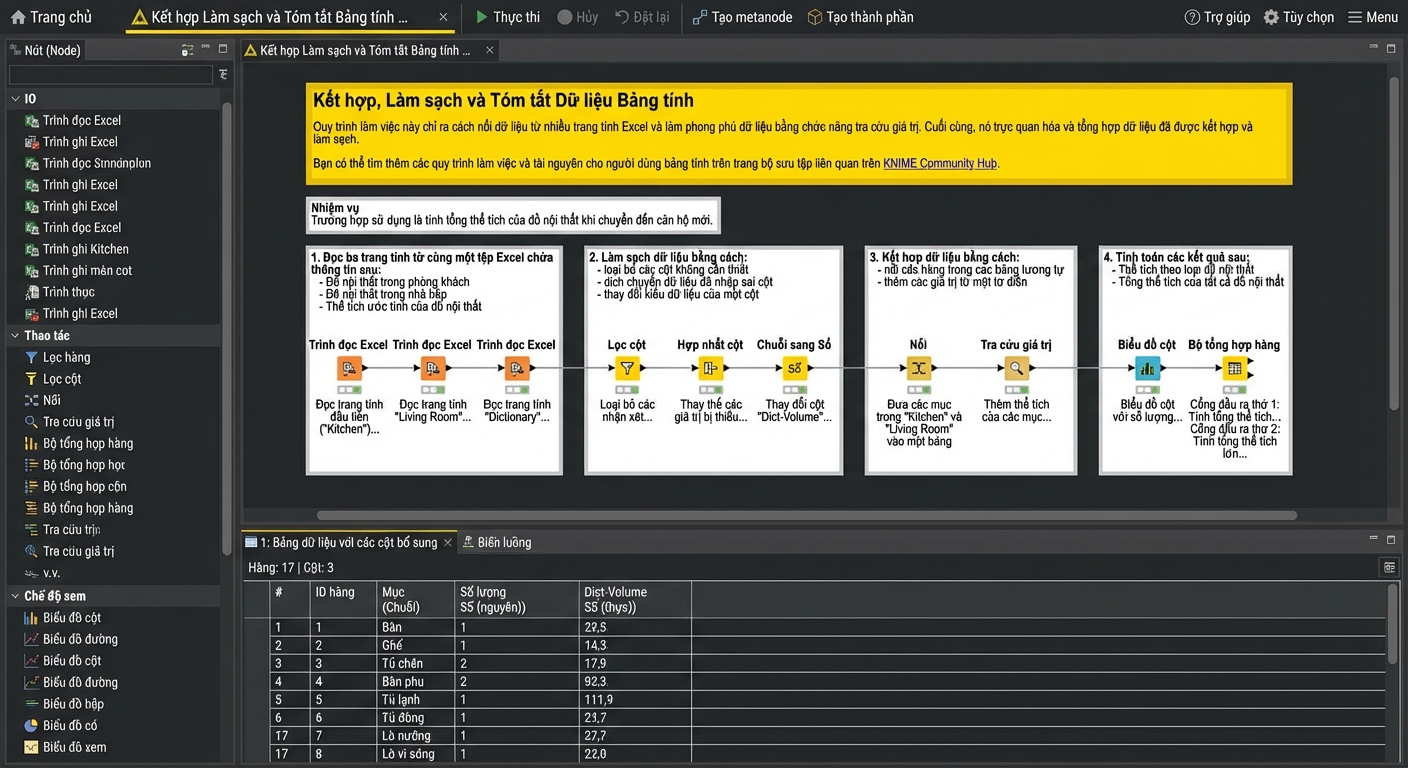The width and height of the screenshot is (1408, 768).
Task: Close the editor tab Kết hợp Làm sạch
Action: [x=489, y=50]
